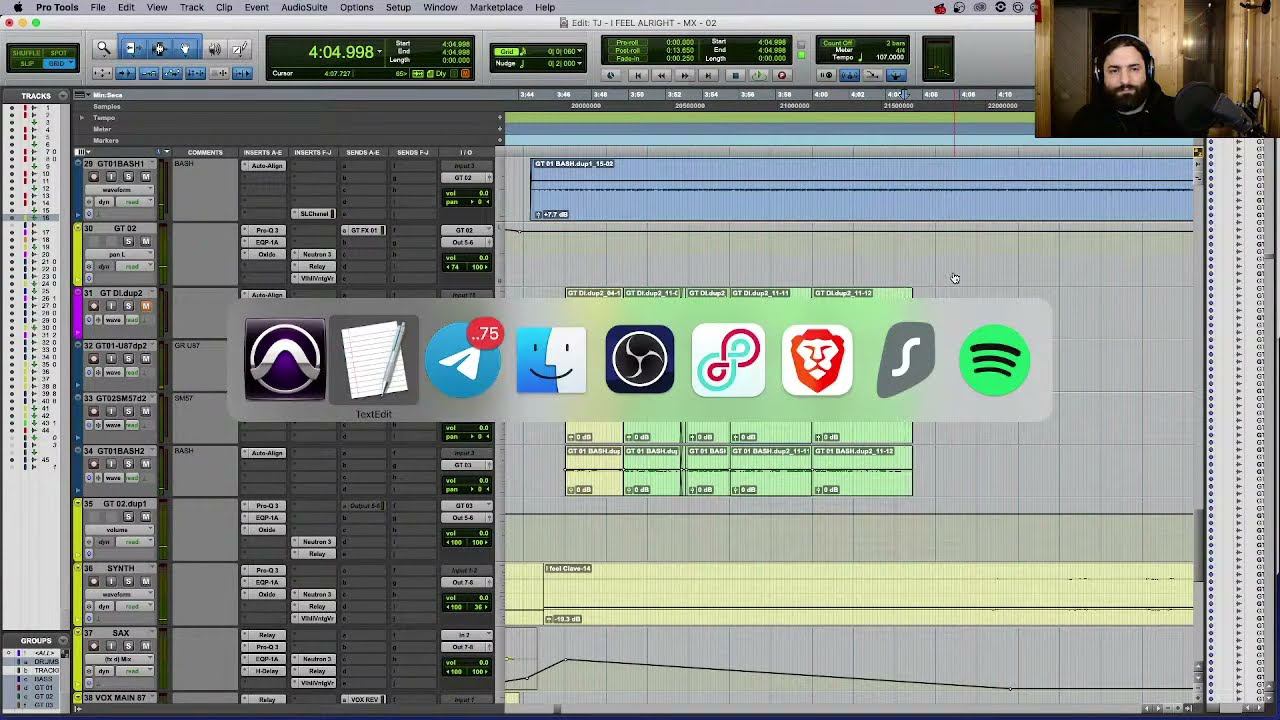
Task: Open the Marketplace menu
Action: (x=496, y=8)
